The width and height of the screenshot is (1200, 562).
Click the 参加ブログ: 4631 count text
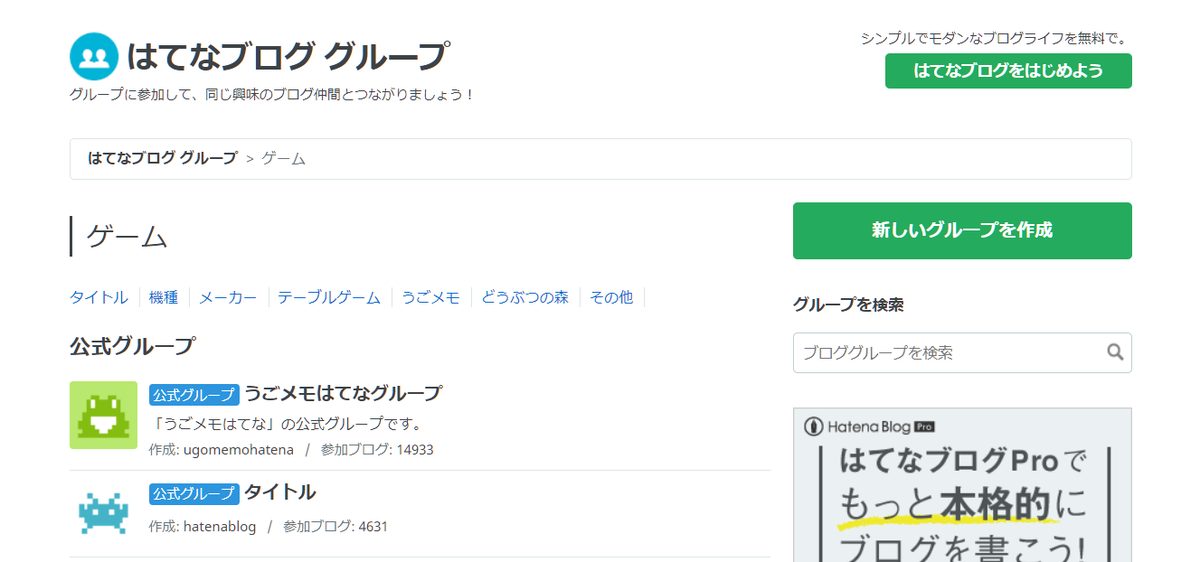(x=335, y=526)
